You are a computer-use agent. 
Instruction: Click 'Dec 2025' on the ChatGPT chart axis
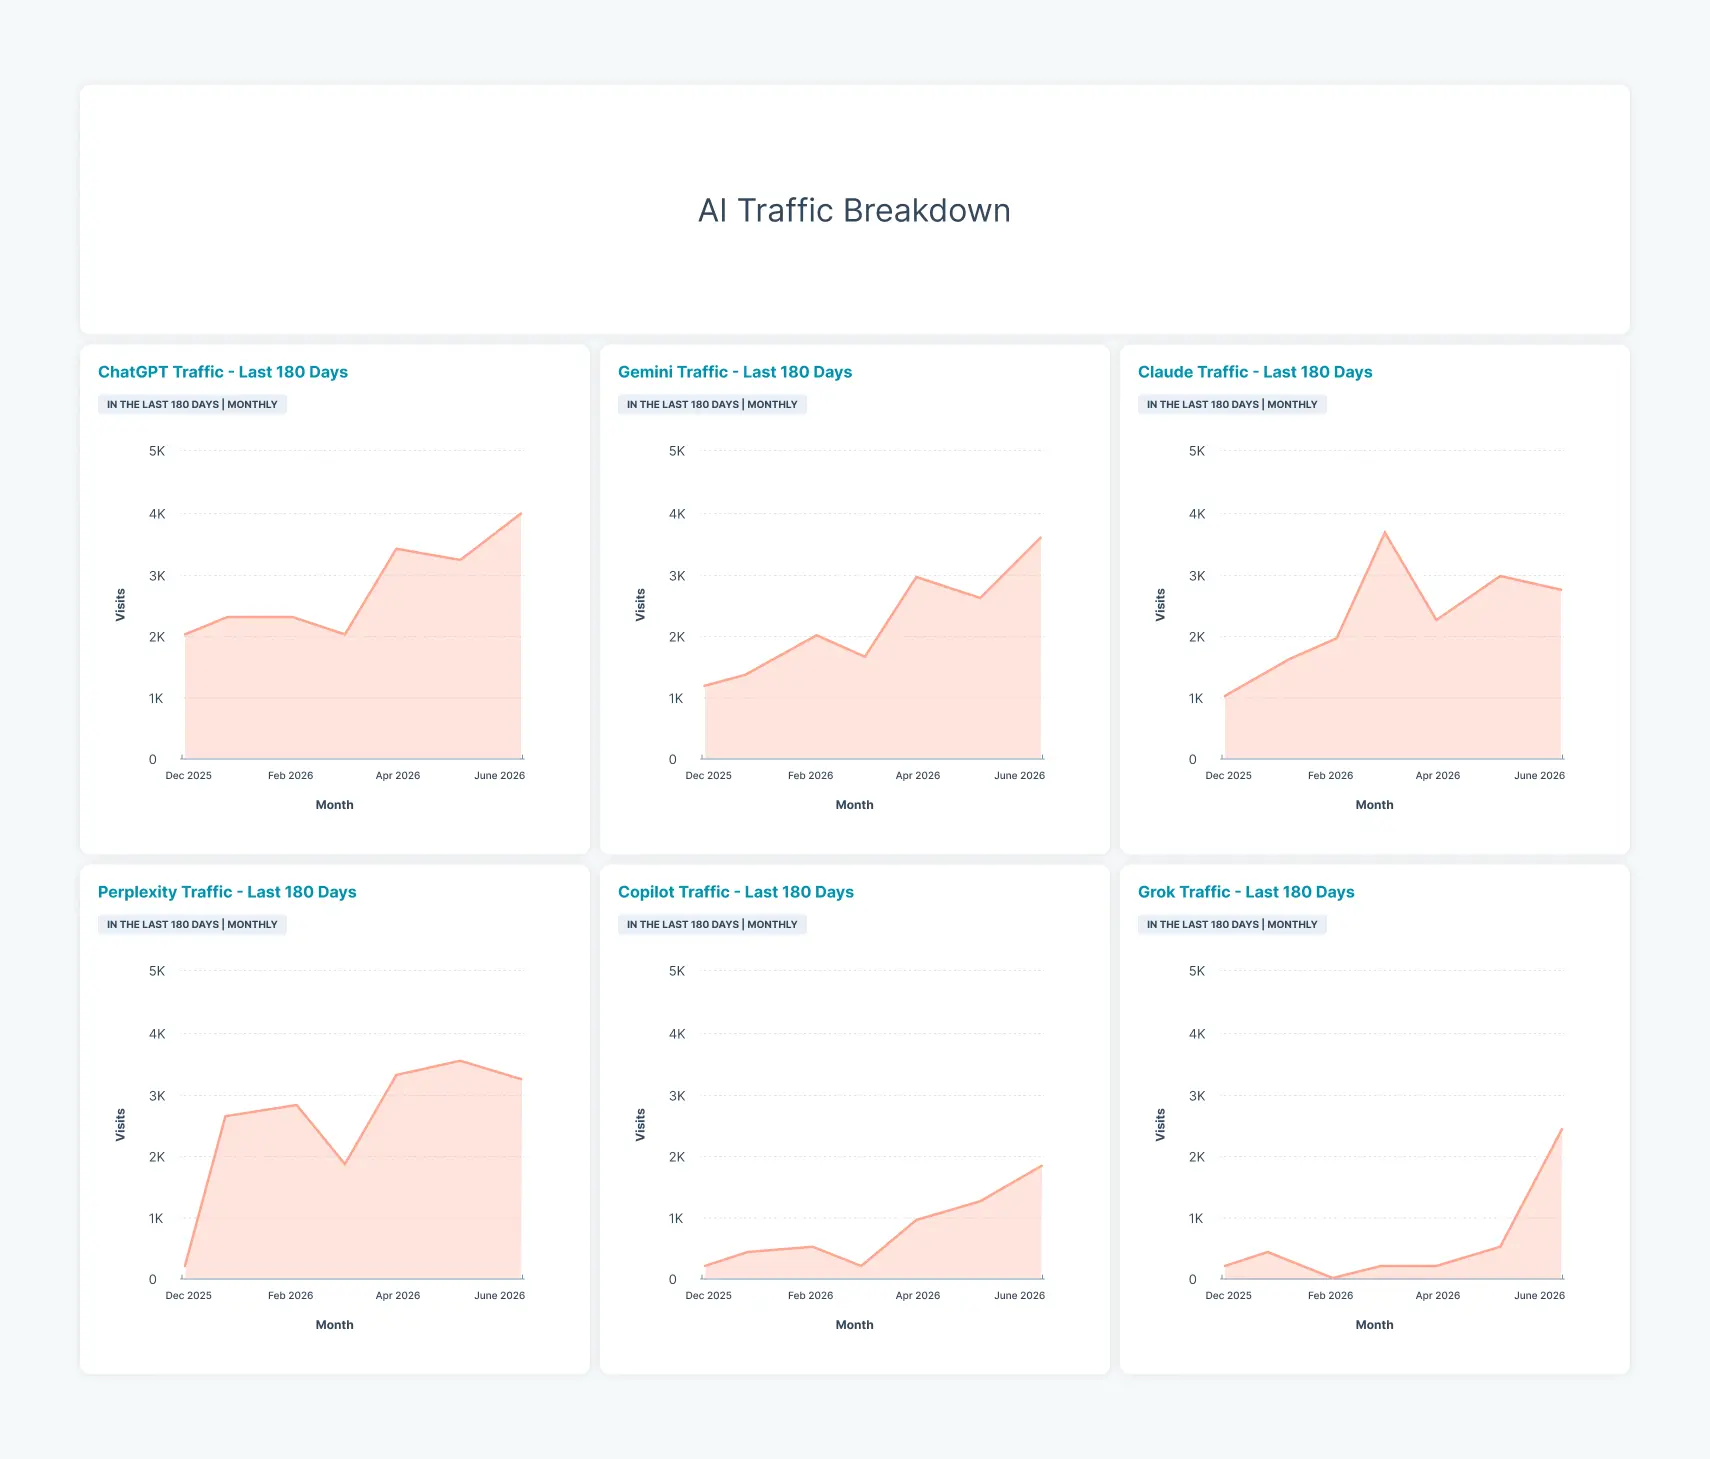pyautogui.click(x=188, y=776)
